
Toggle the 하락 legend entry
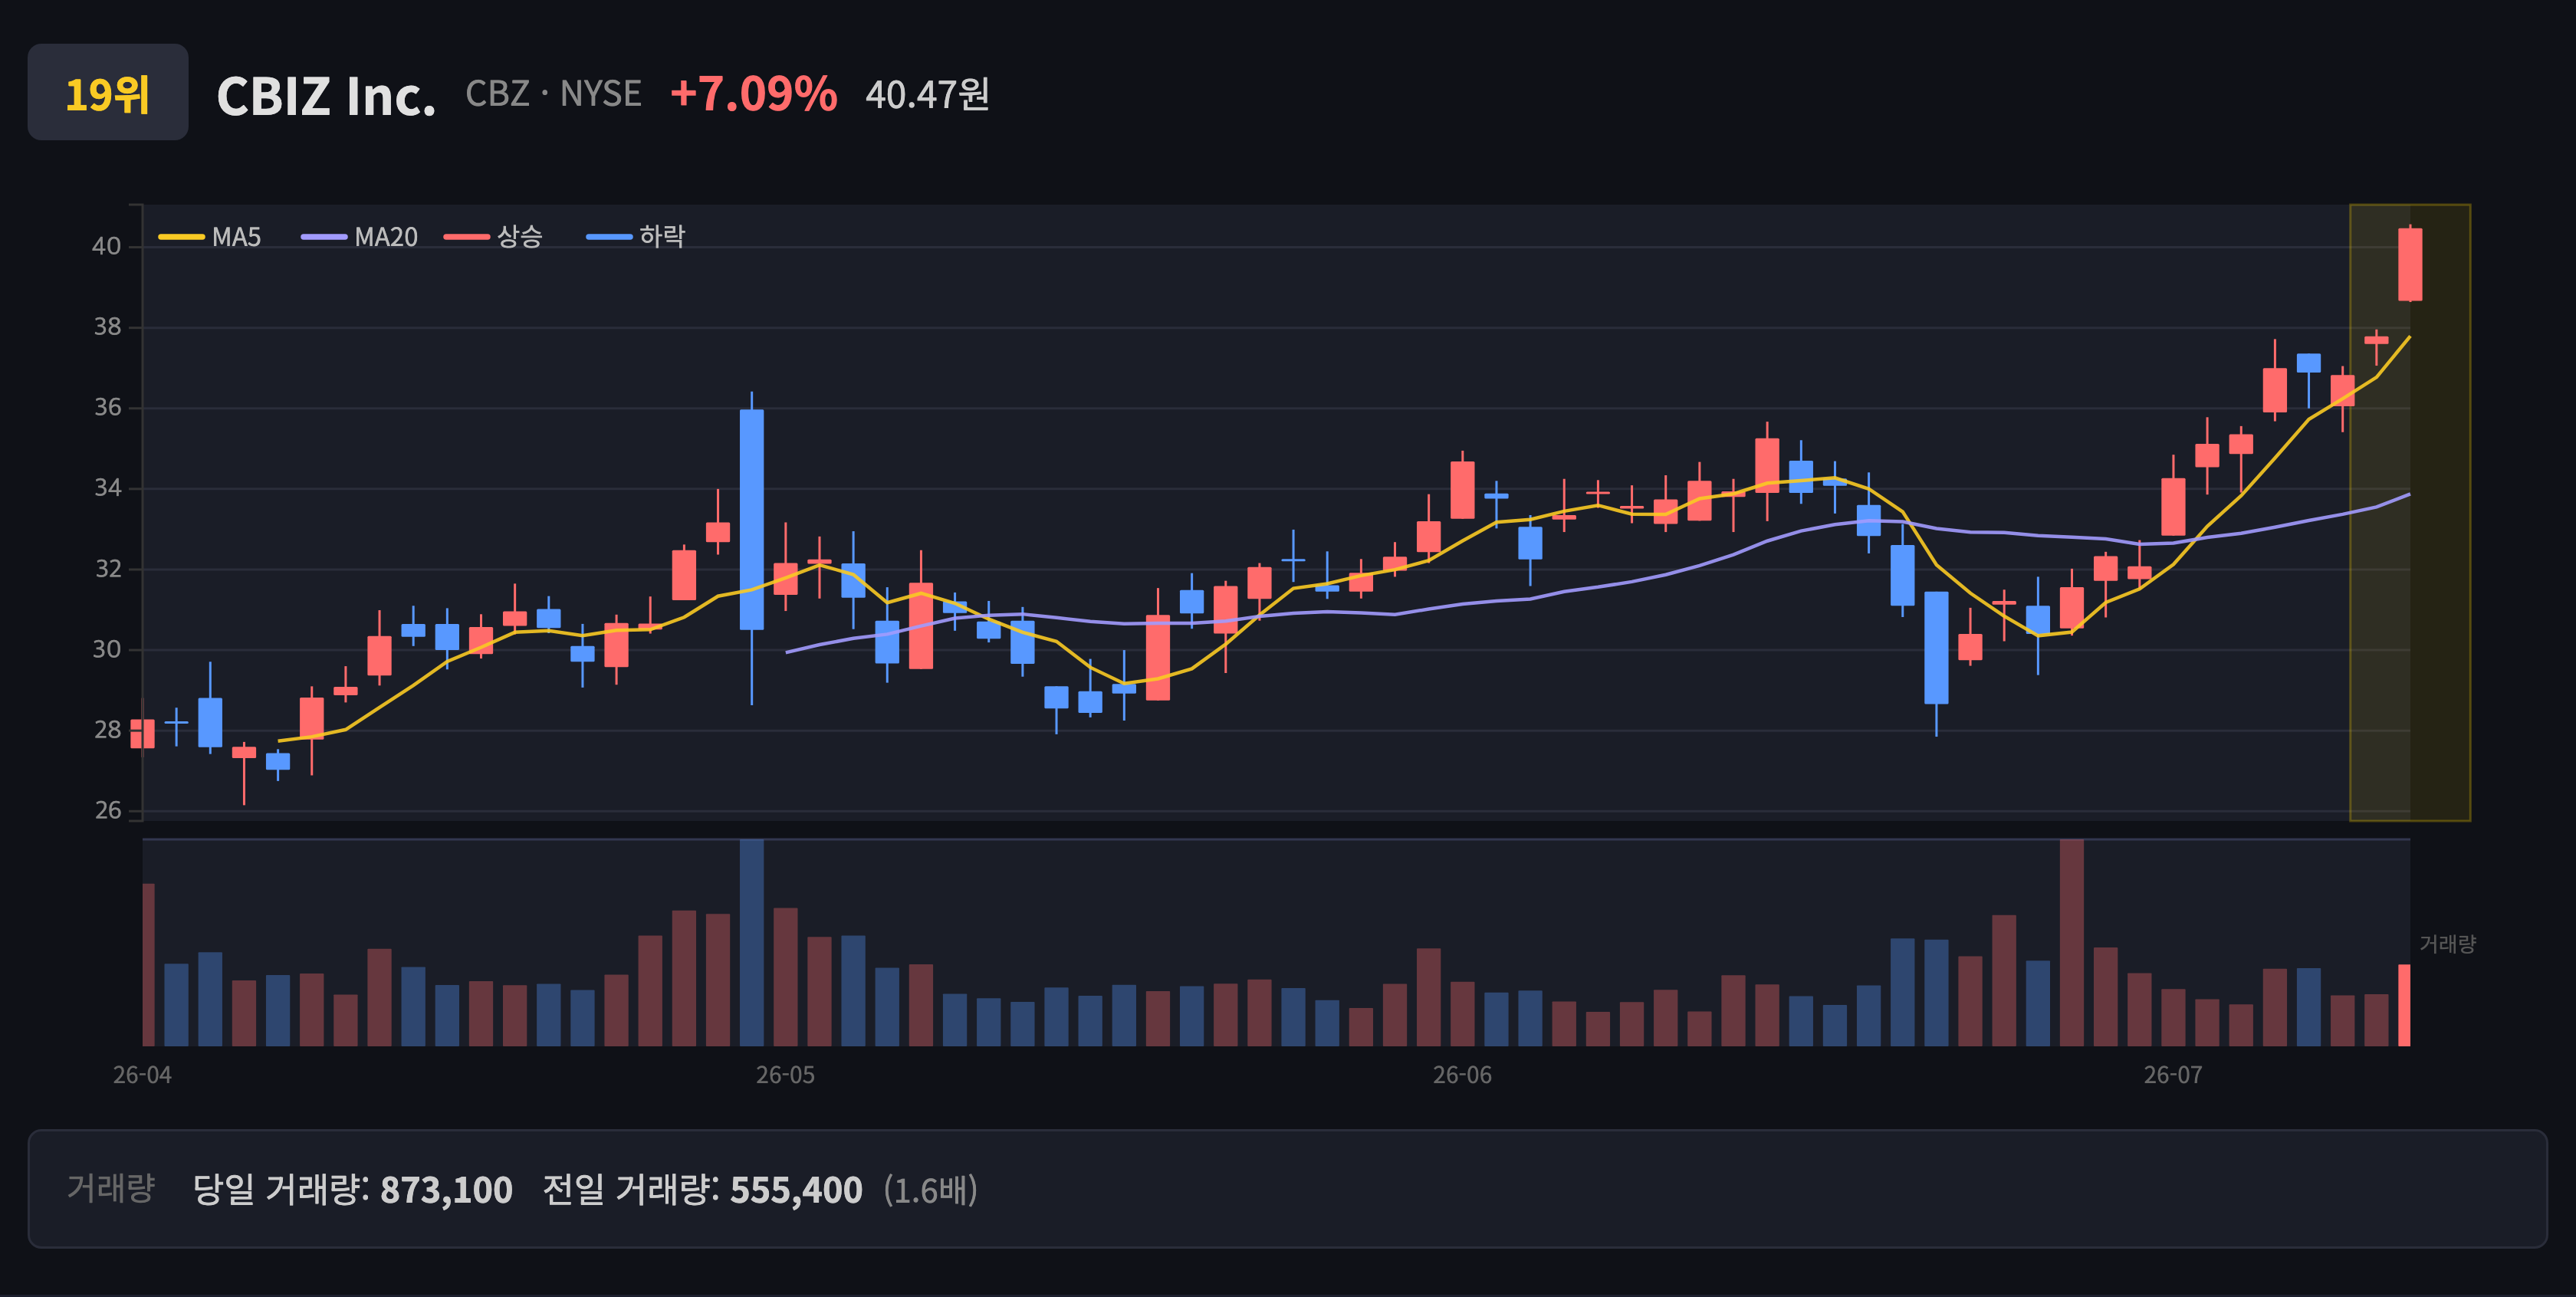point(636,237)
